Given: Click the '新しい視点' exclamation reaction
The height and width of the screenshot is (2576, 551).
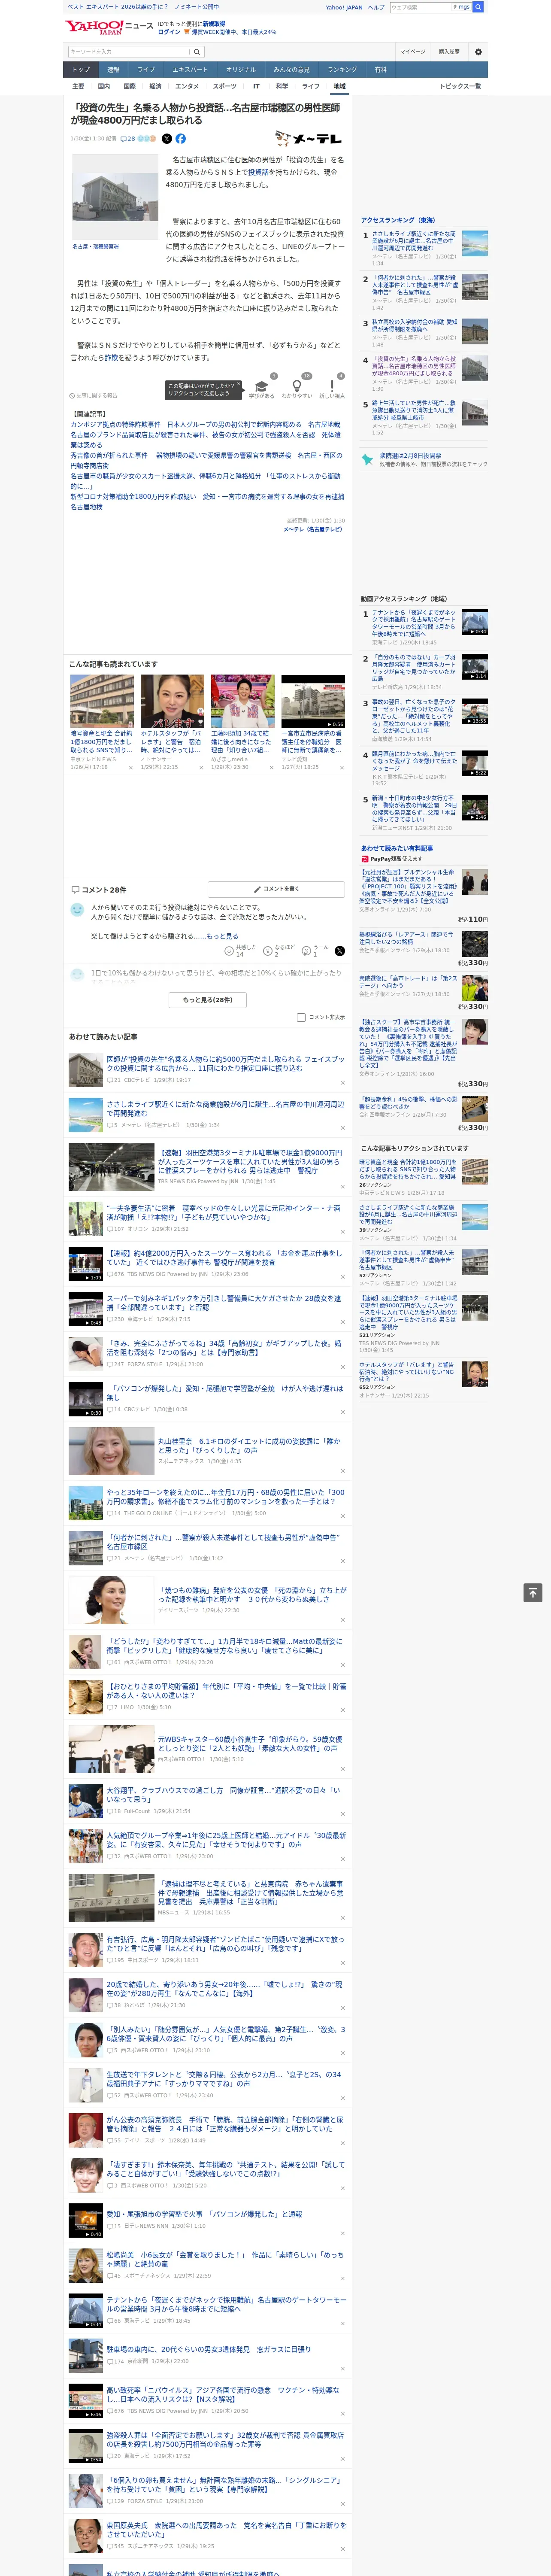Looking at the screenshot, I should pyautogui.click(x=332, y=388).
